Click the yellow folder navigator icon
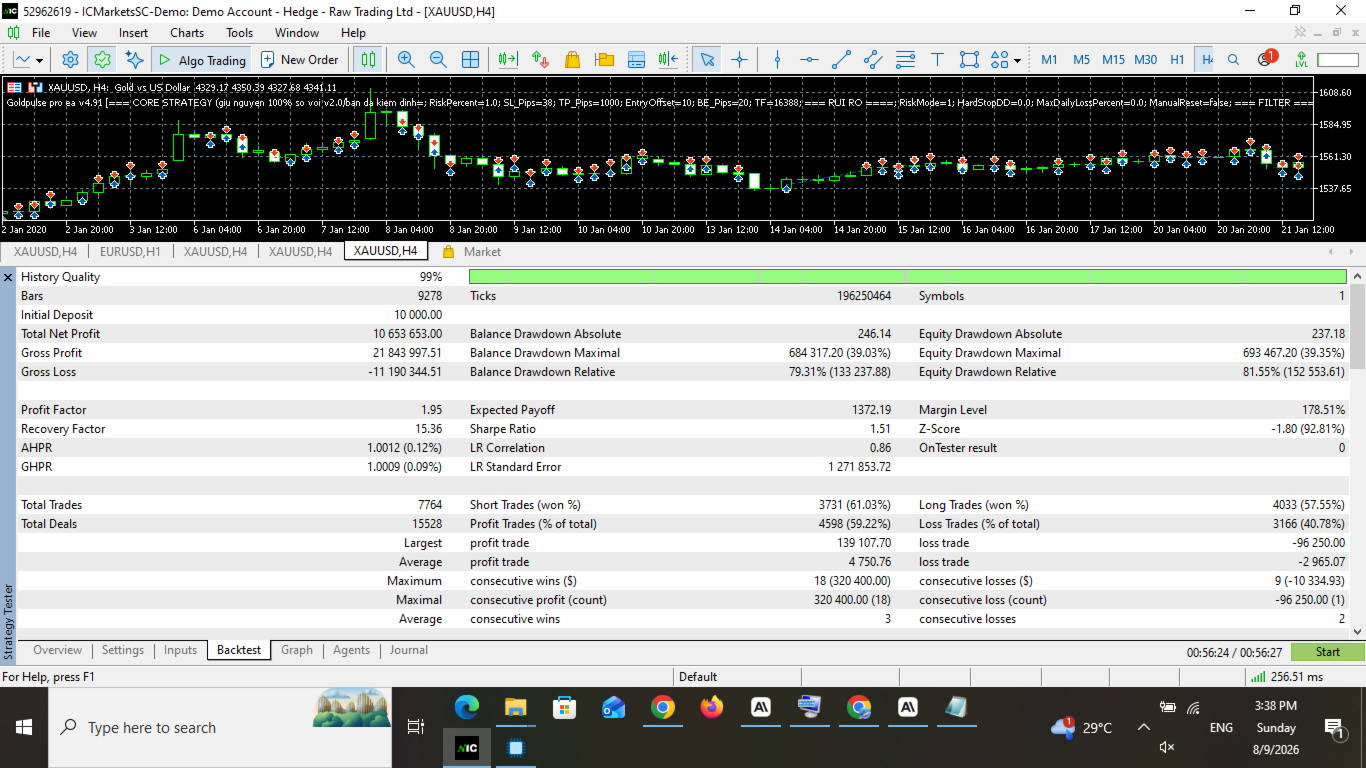The height and width of the screenshot is (768, 1366). [x=604, y=59]
